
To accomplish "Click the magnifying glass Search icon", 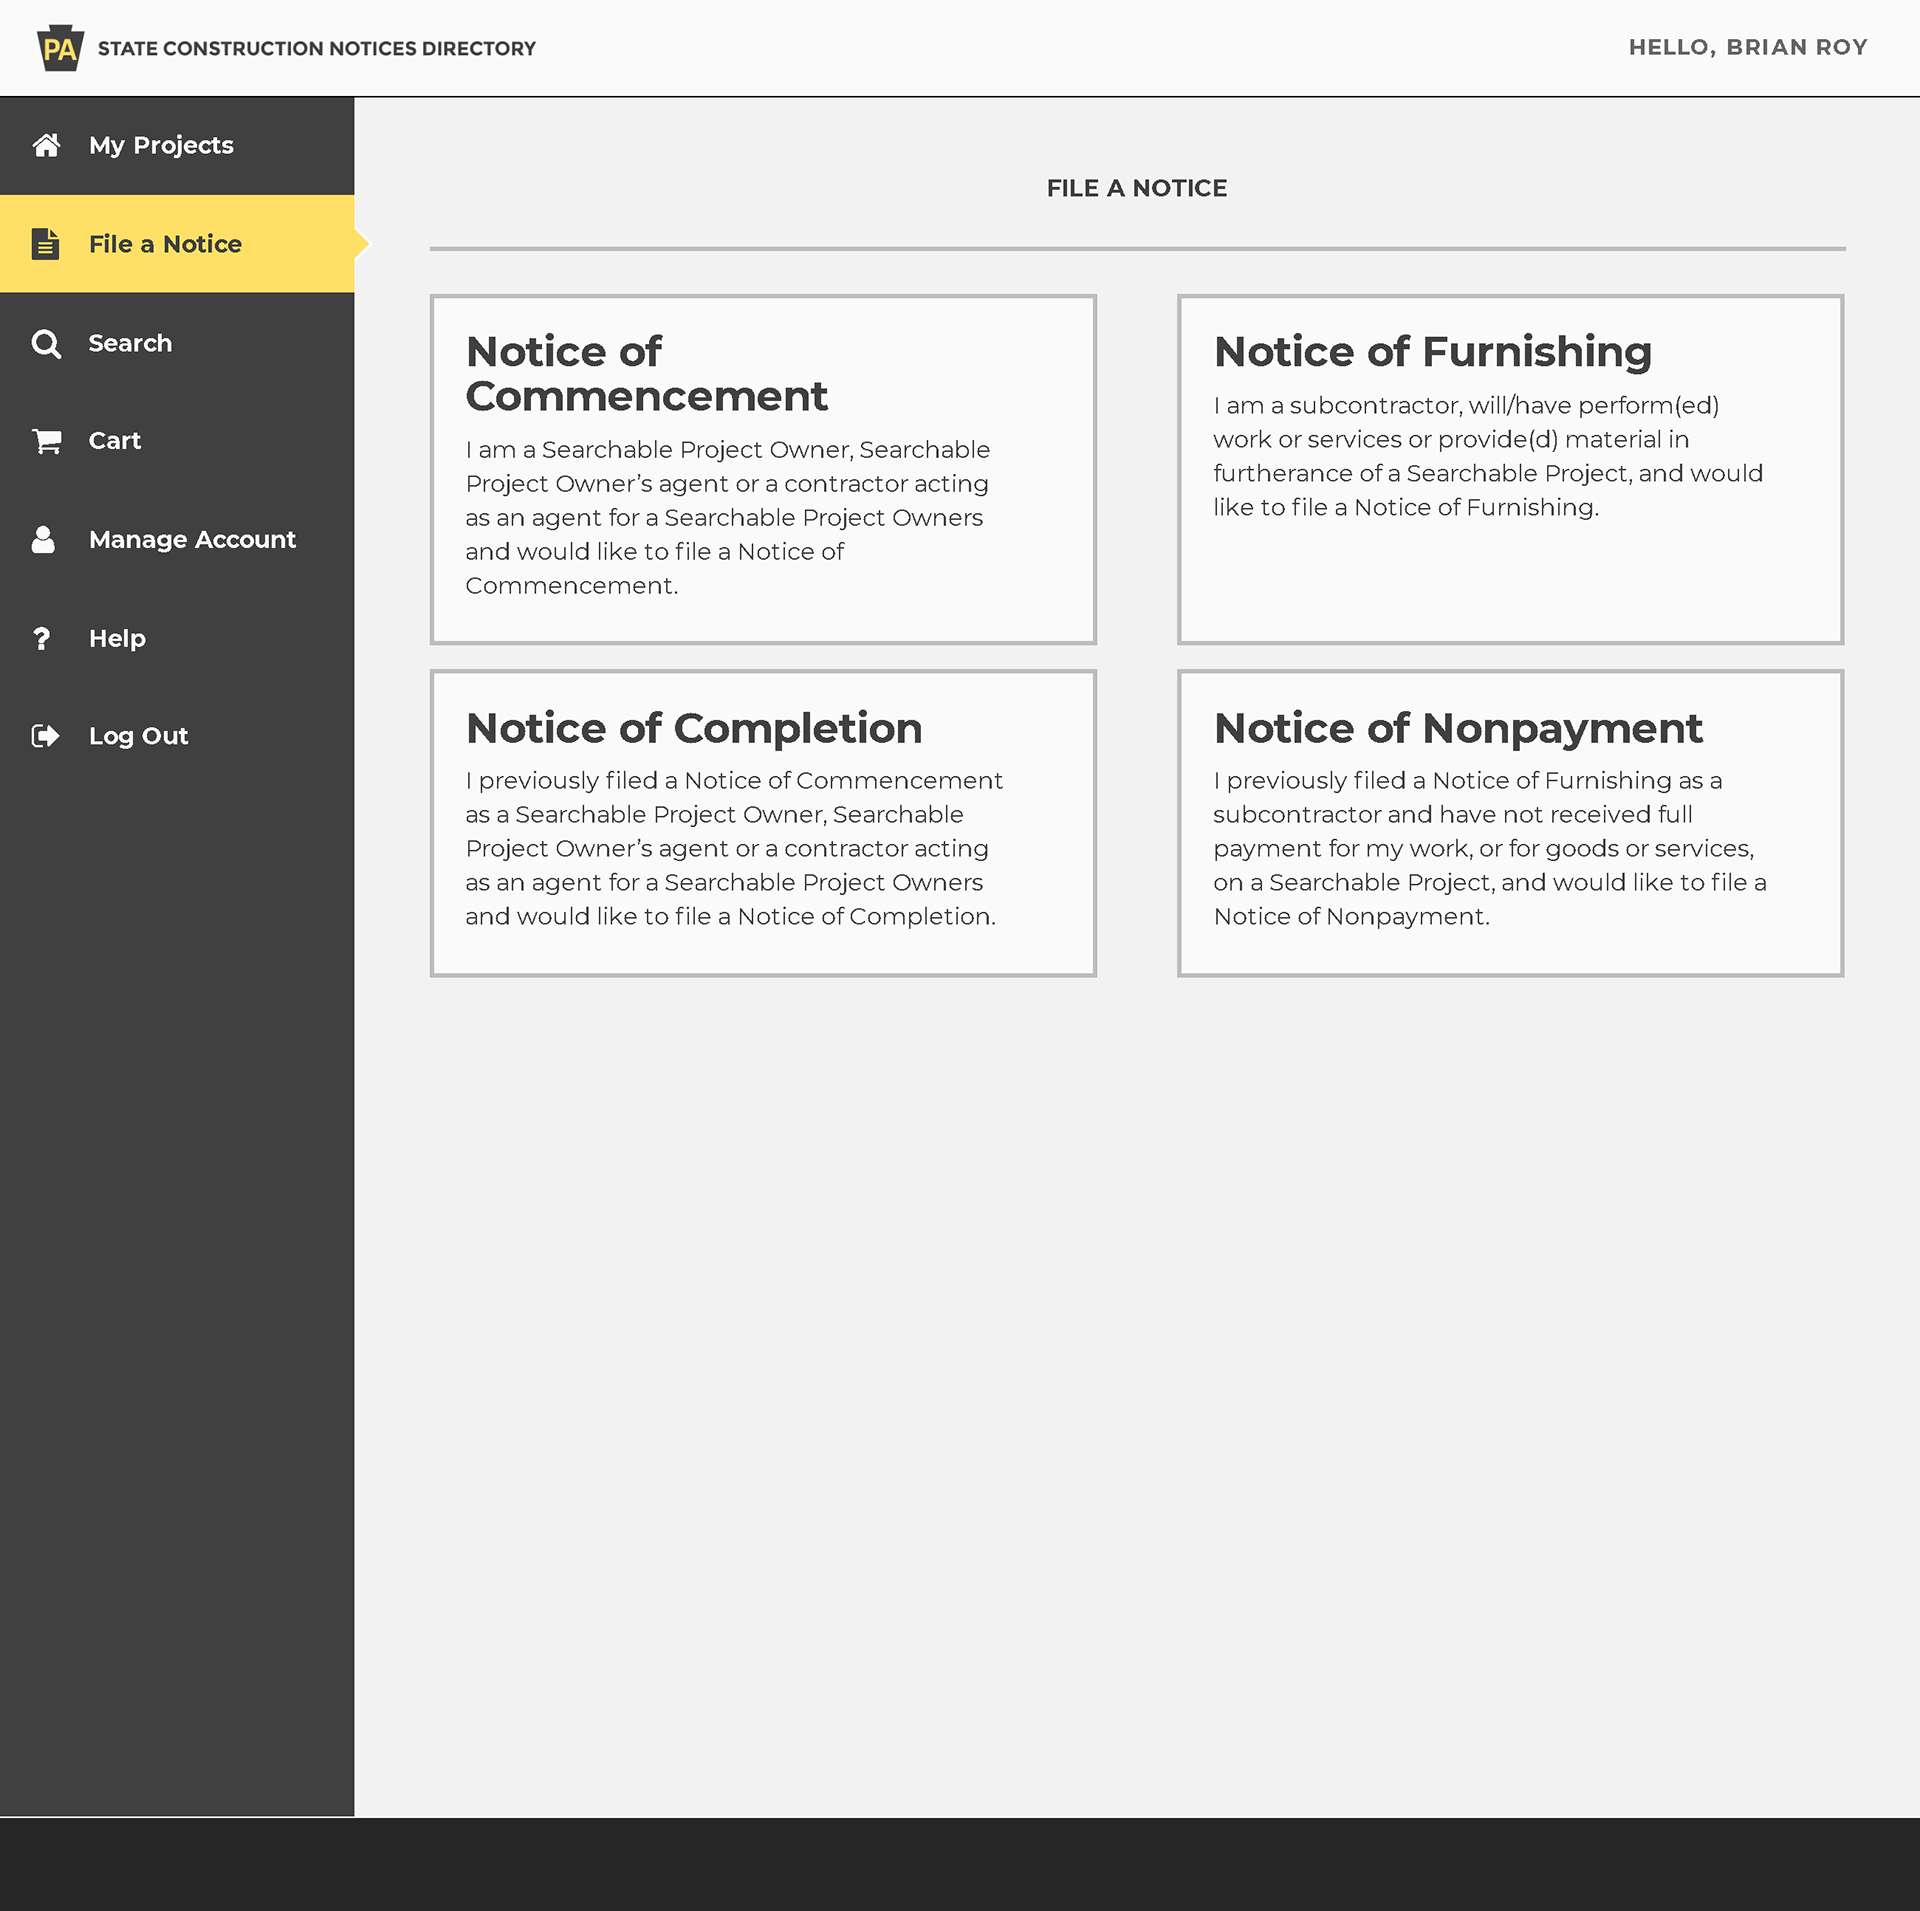I will 46,343.
